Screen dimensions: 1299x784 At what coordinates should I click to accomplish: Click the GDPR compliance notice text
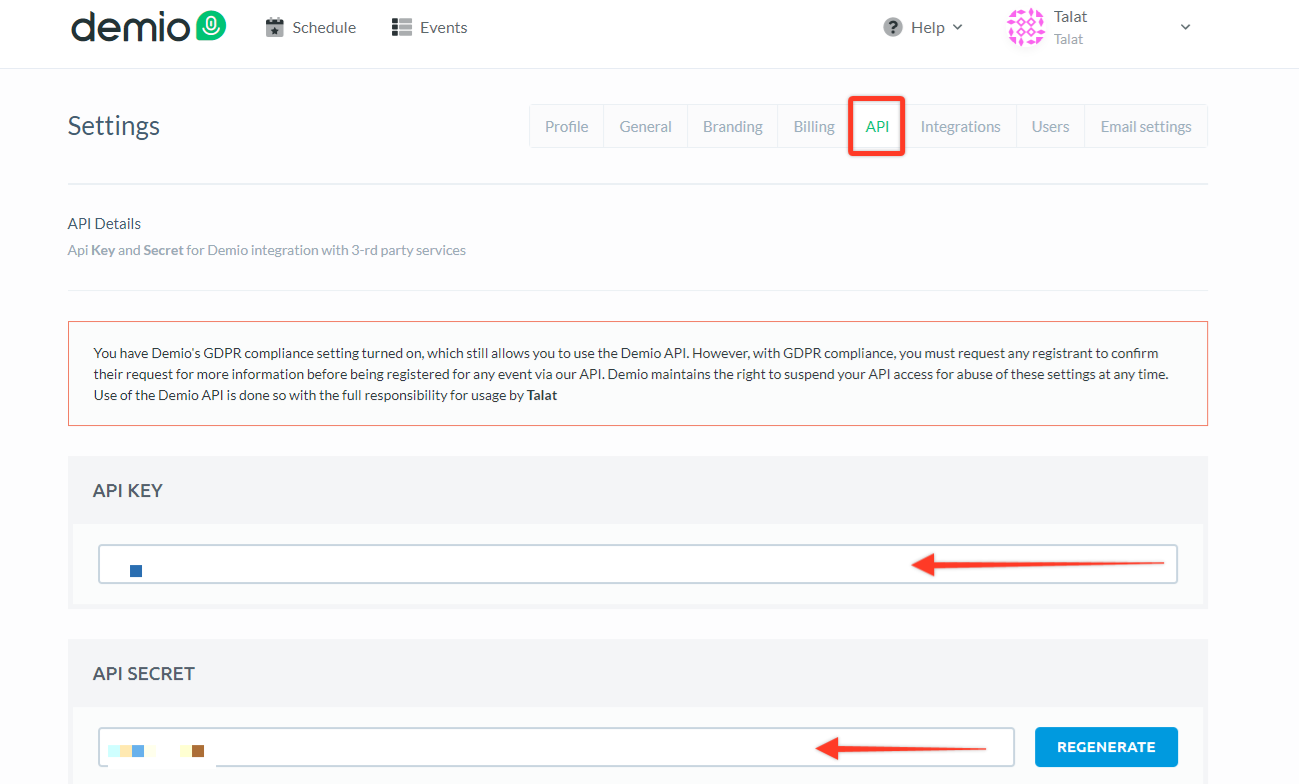(x=631, y=374)
